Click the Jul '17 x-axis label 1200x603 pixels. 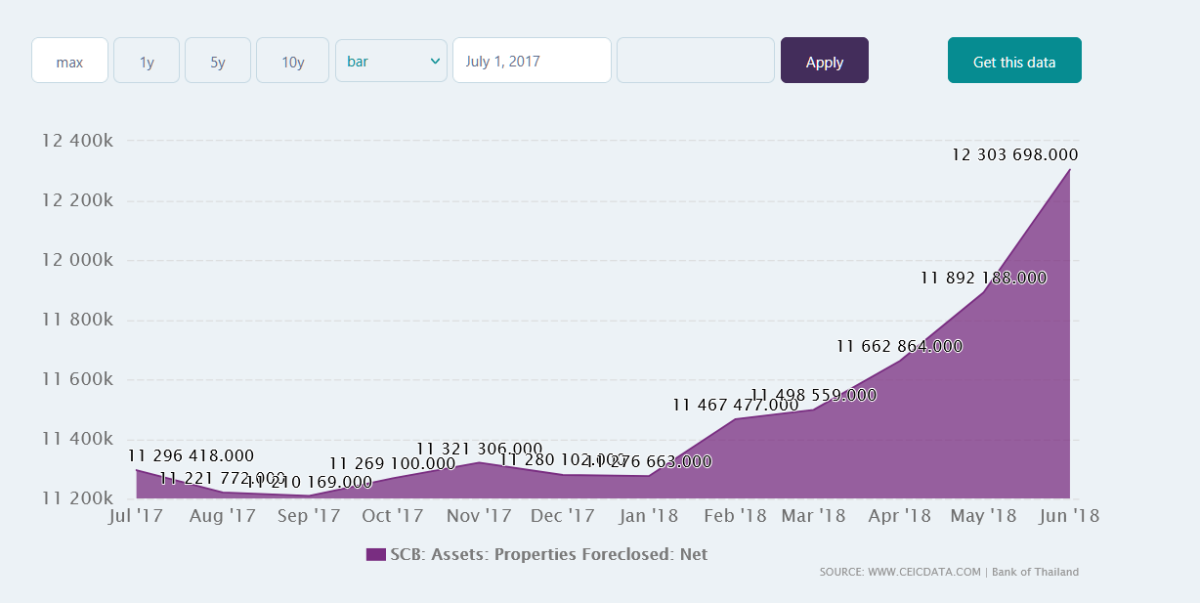[x=136, y=516]
